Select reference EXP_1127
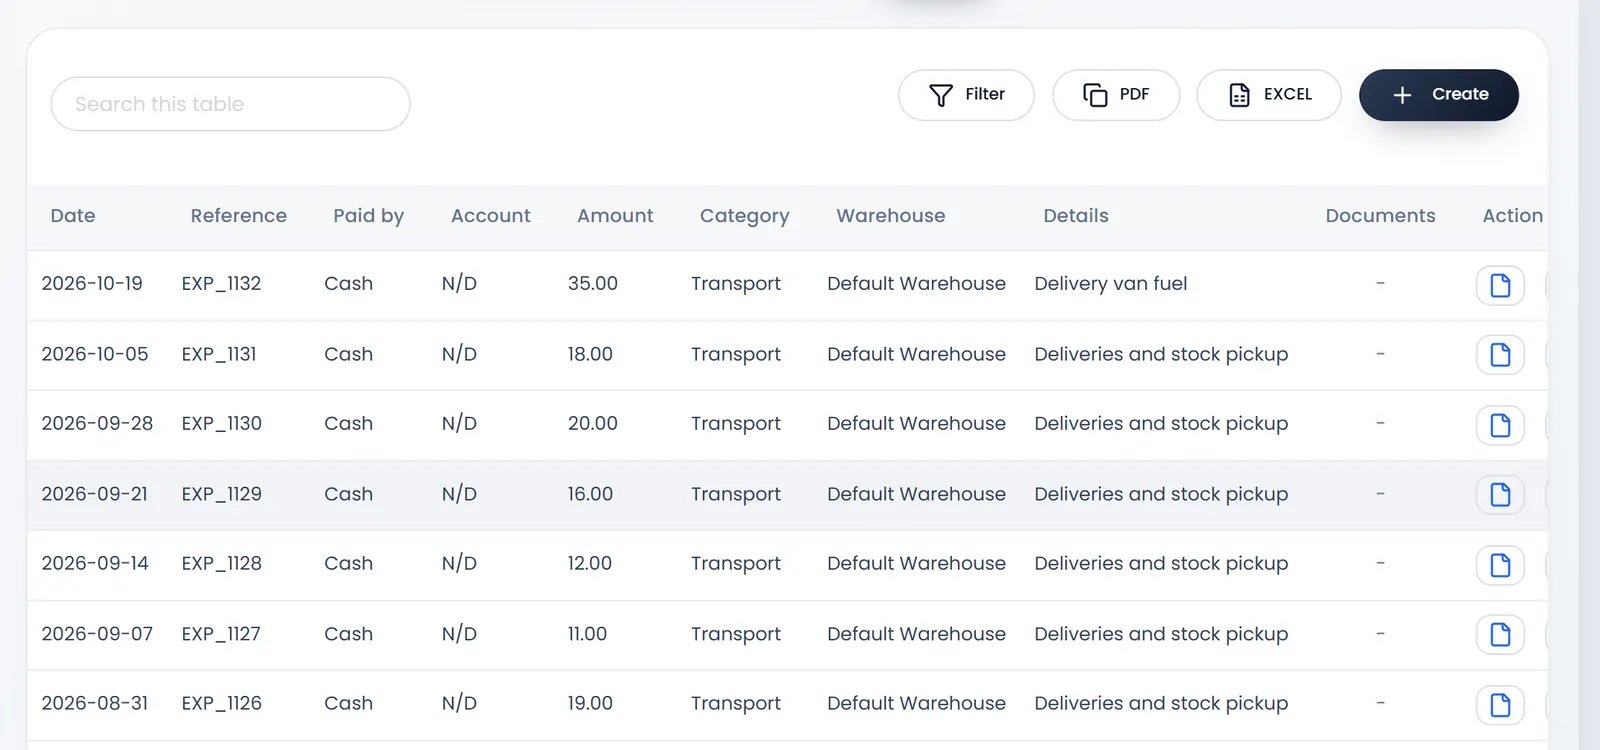1600x750 pixels. pos(221,634)
